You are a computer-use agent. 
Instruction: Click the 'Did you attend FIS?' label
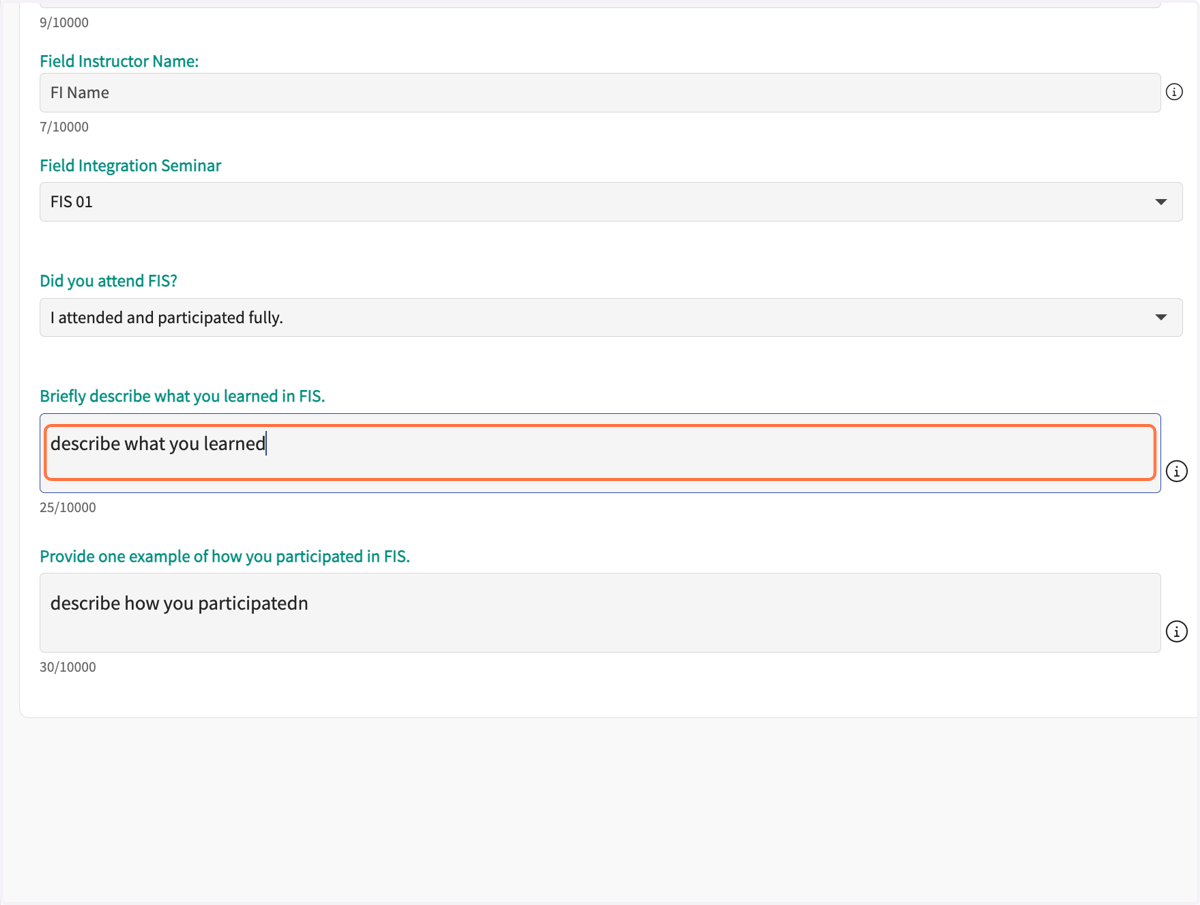108,281
